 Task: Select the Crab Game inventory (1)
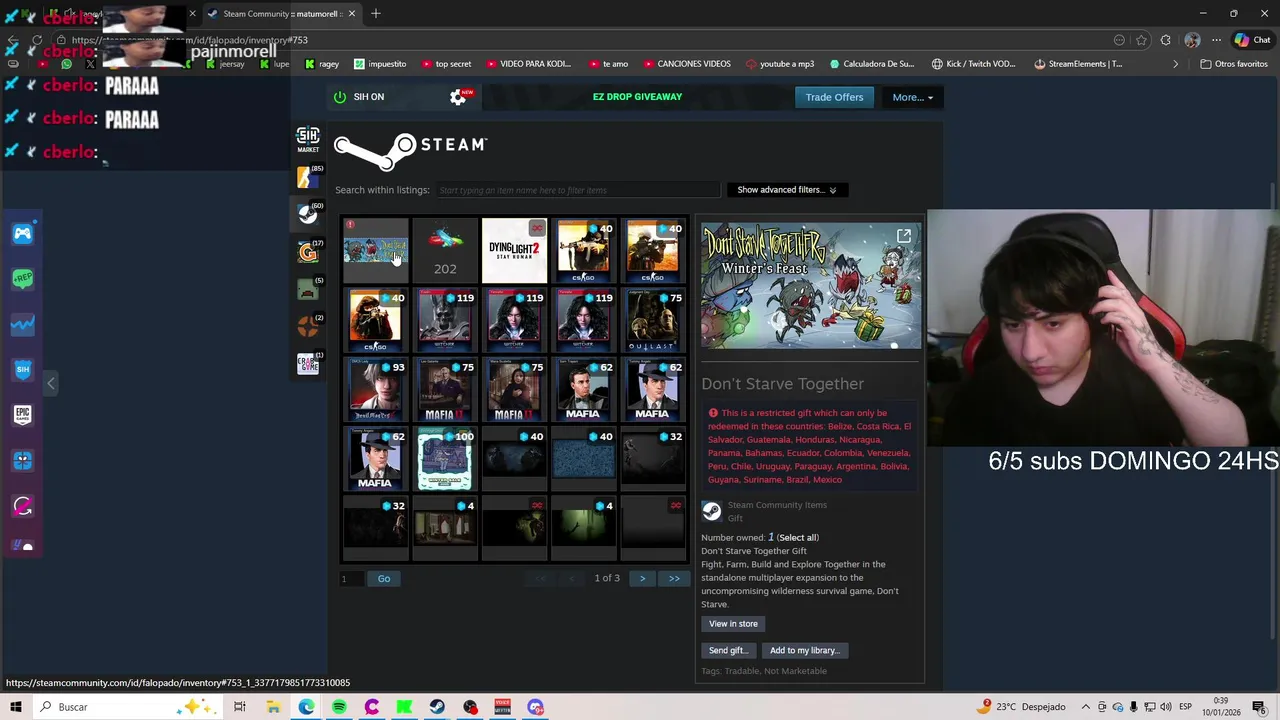308,364
